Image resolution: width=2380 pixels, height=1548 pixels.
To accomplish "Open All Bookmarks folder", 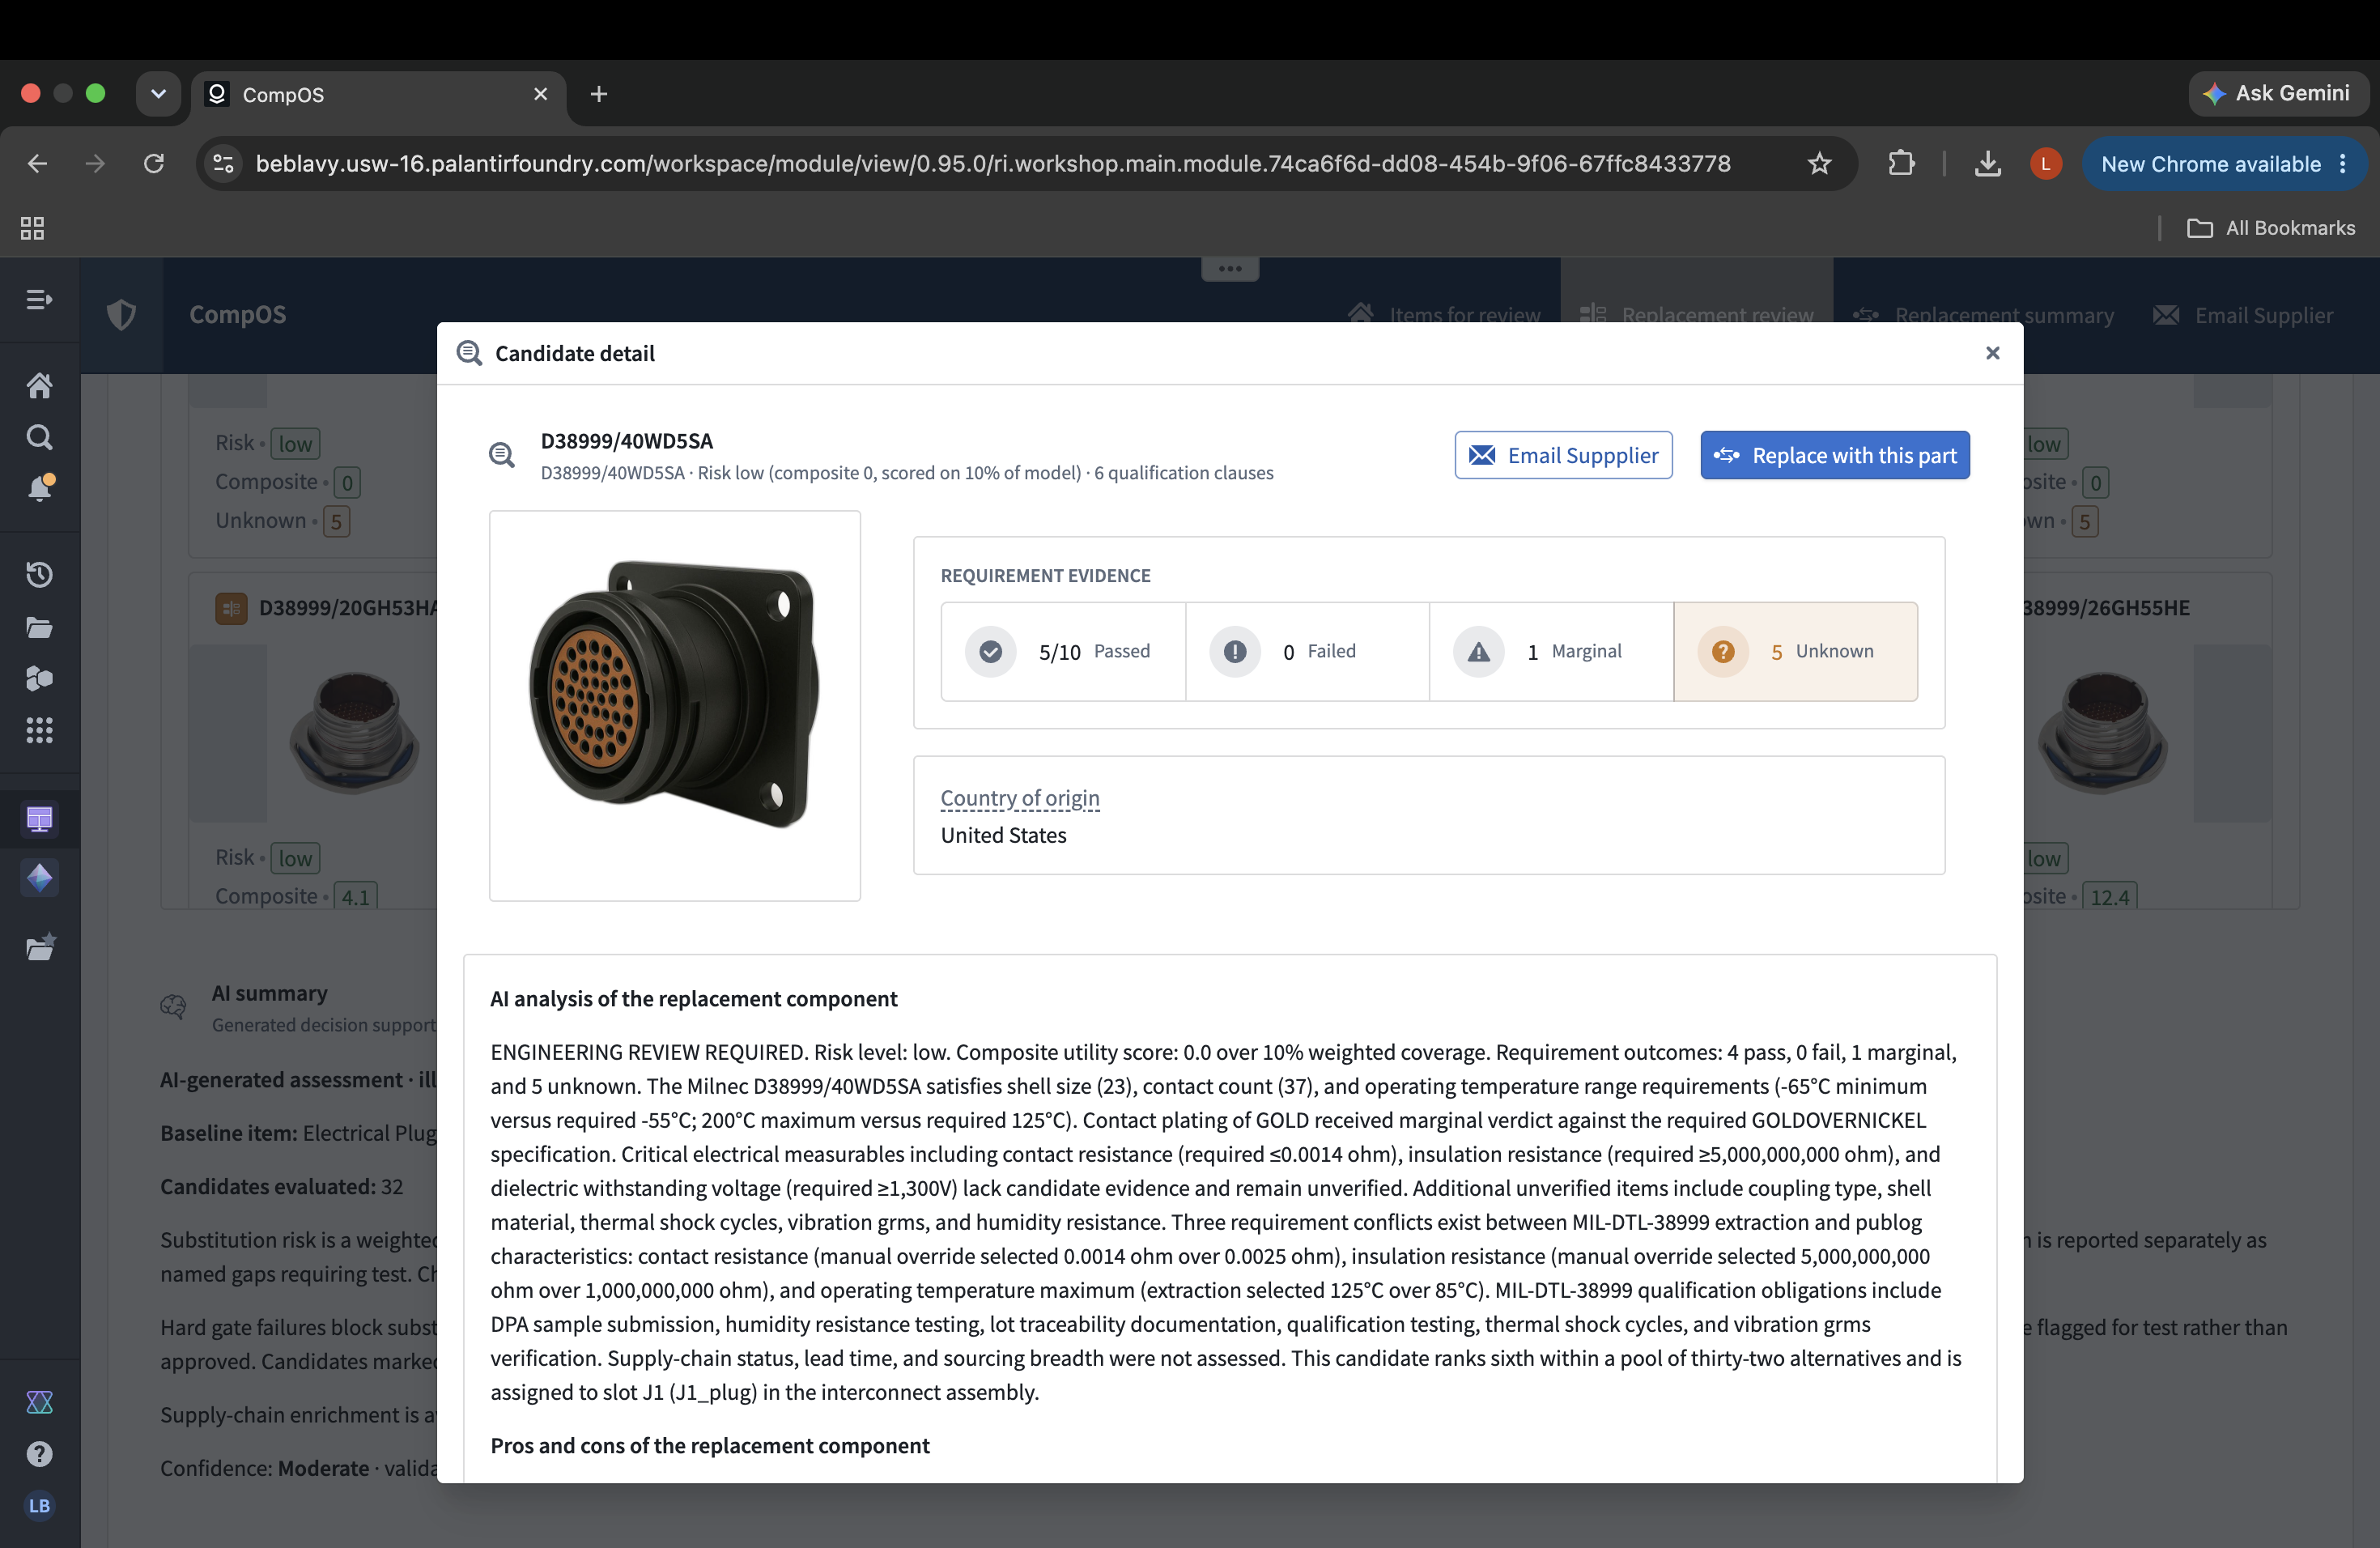I will coord(2271,228).
